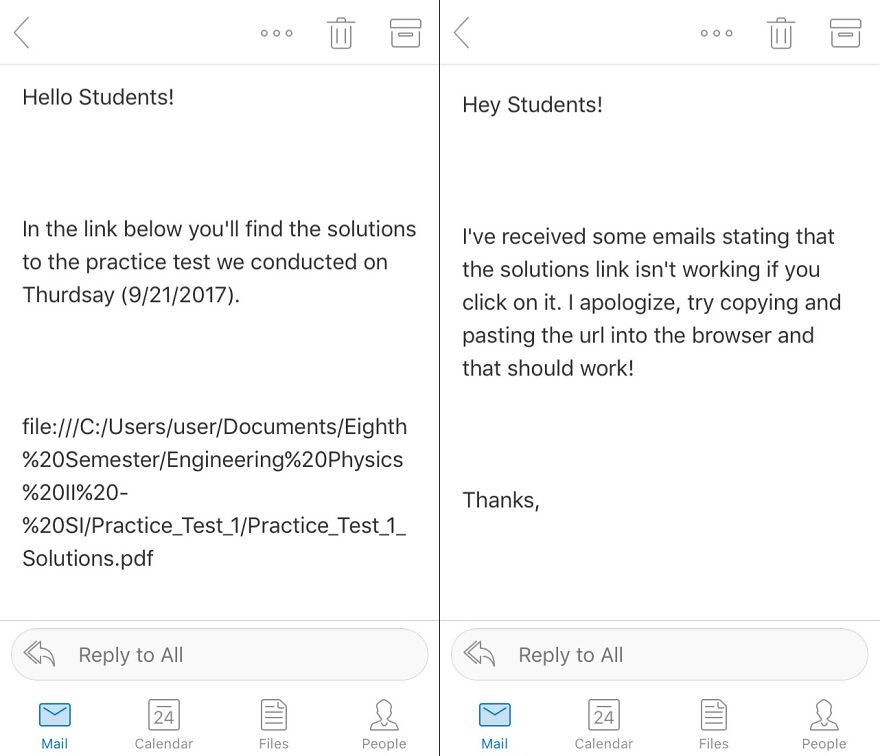Open Files tab on the right screen

point(714,722)
